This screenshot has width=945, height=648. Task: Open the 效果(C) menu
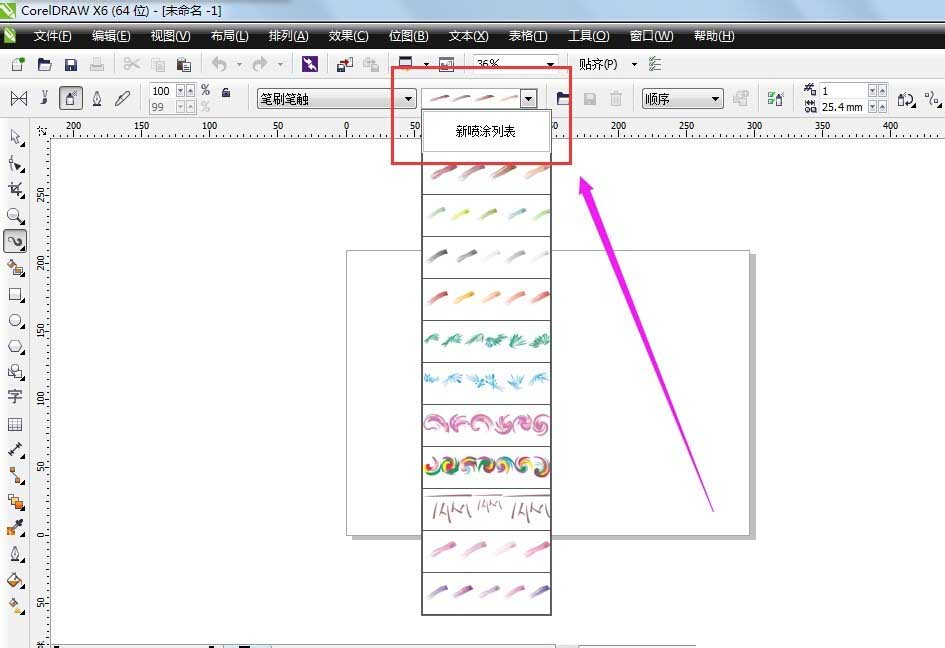pos(348,36)
